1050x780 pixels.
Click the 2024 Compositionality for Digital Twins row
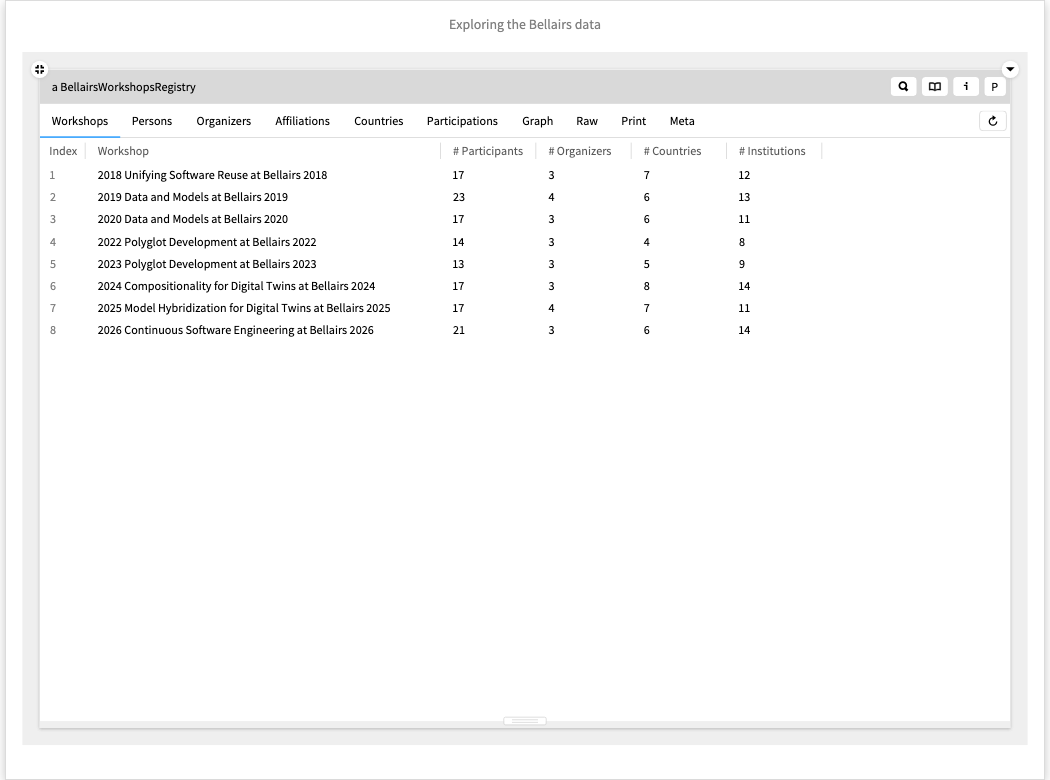pyautogui.click(x=236, y=286)
